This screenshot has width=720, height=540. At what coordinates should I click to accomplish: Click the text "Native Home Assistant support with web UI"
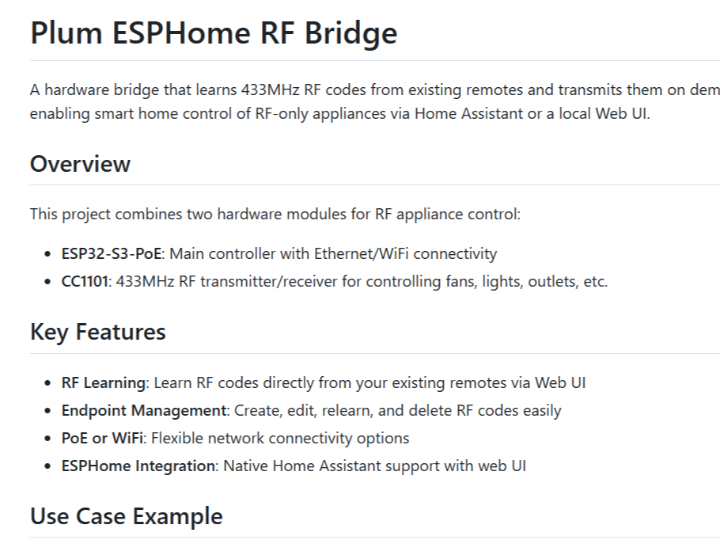(x=374, y=465)
